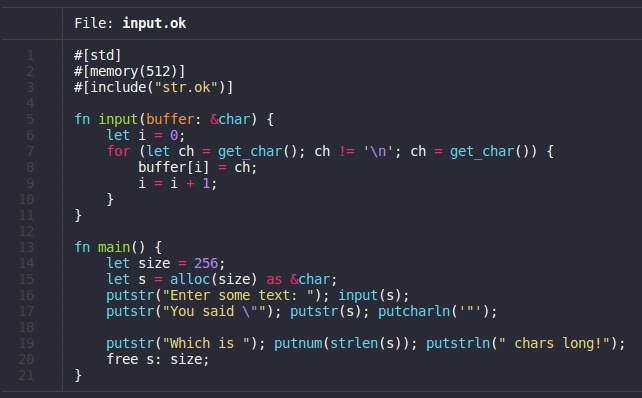Click line number 21 in the gutter
This screenshot has width=642, height=398.
[27, 375]
